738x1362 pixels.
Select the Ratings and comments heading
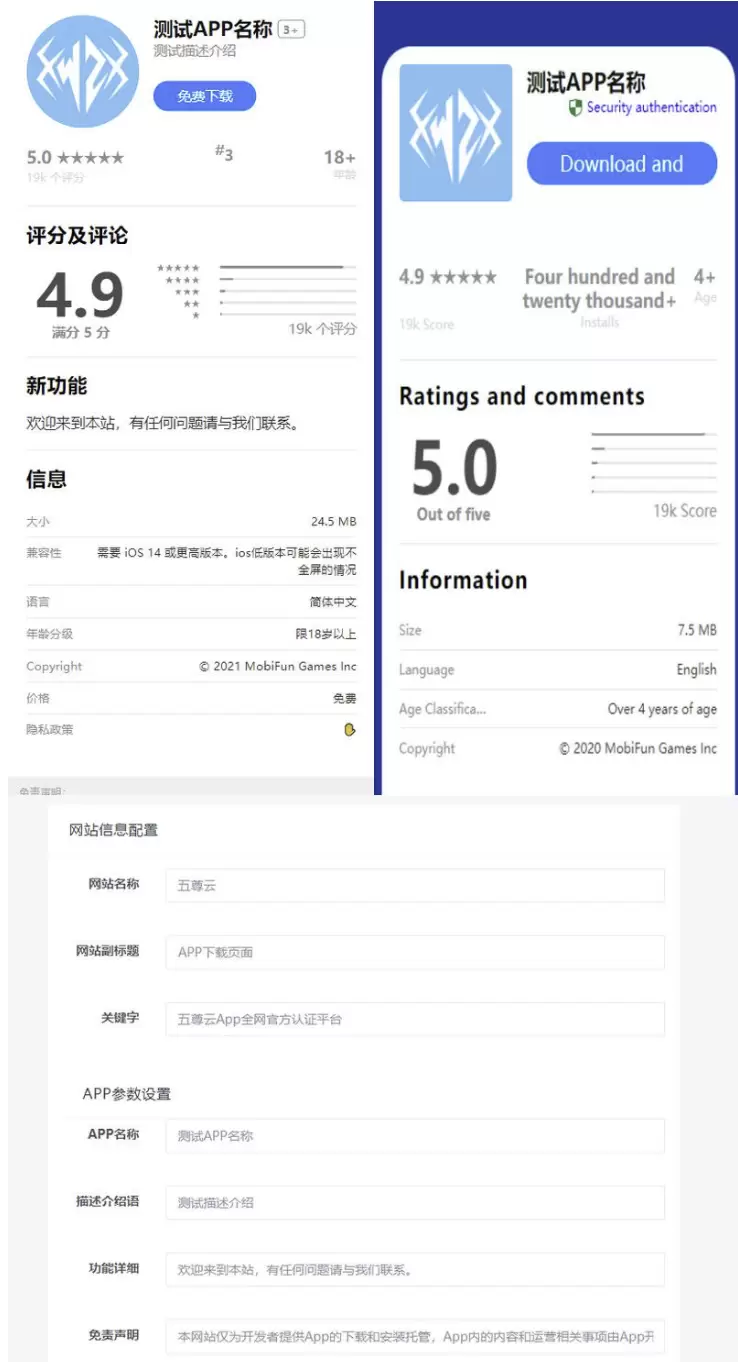tap(522, 396)
